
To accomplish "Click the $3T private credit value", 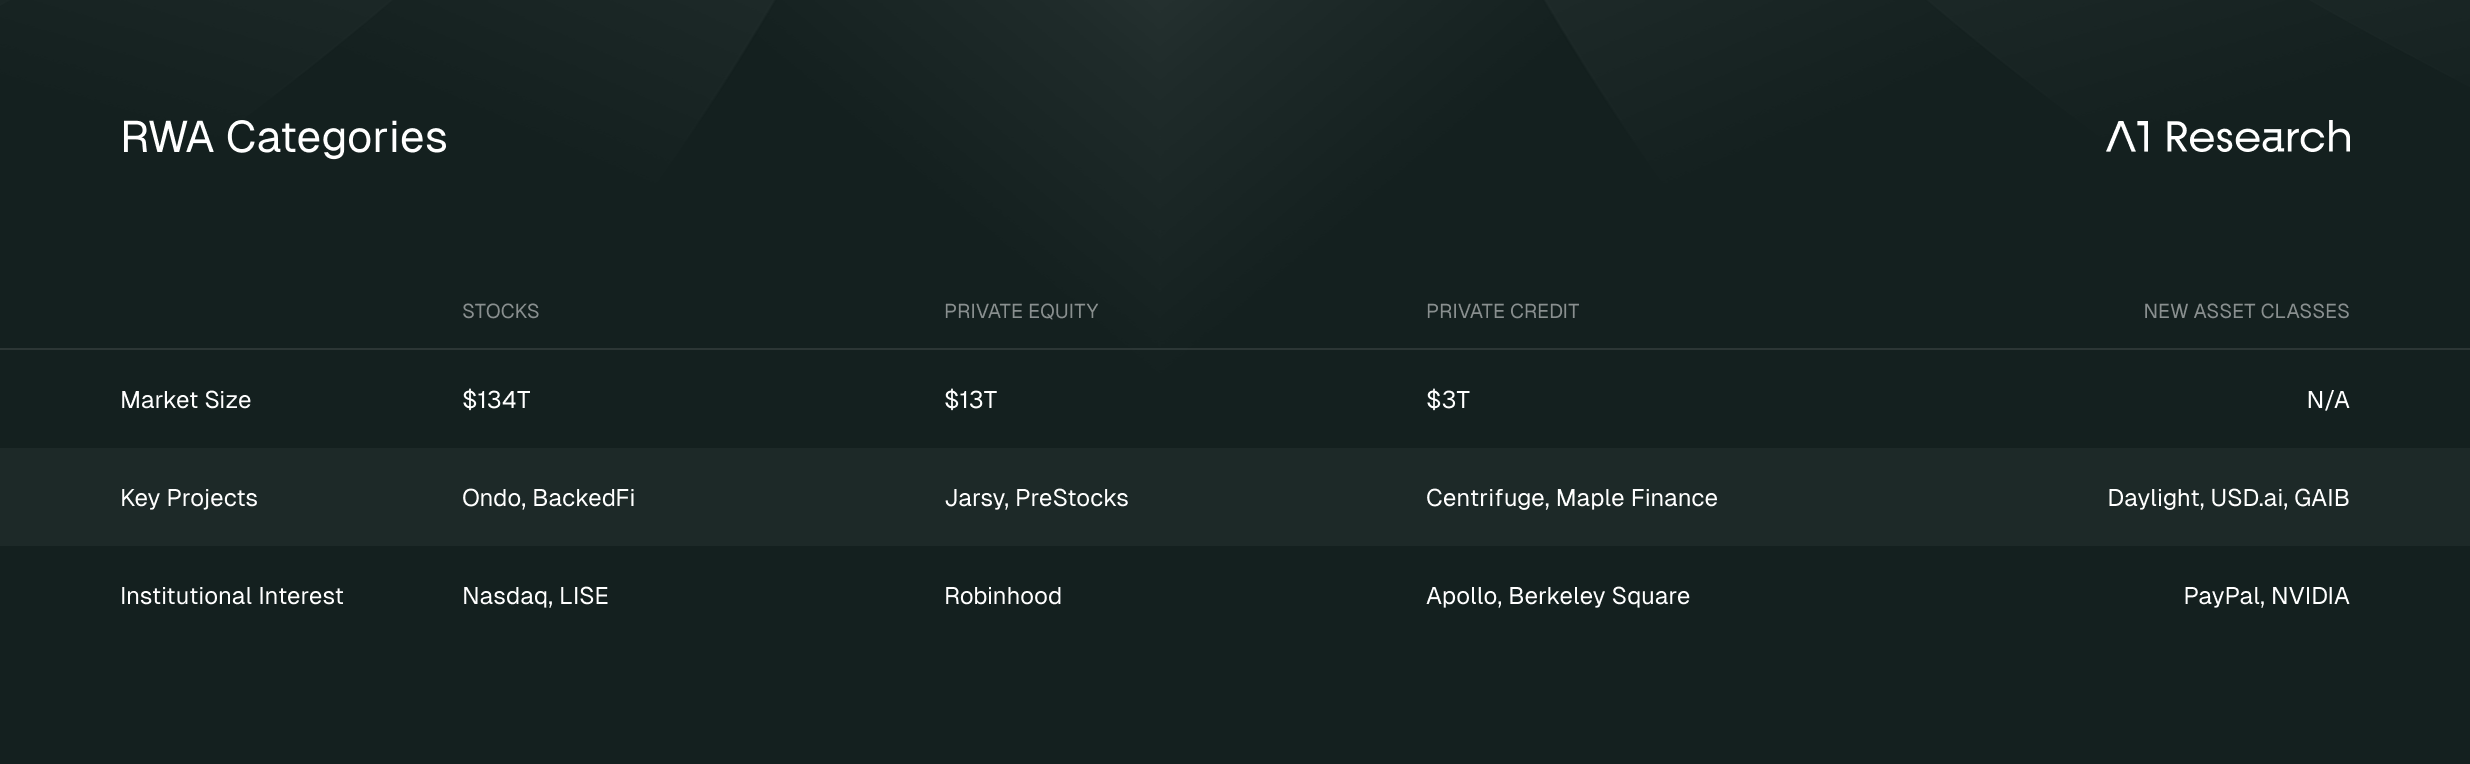I will pyautogui.click(x=1447, y=400).
